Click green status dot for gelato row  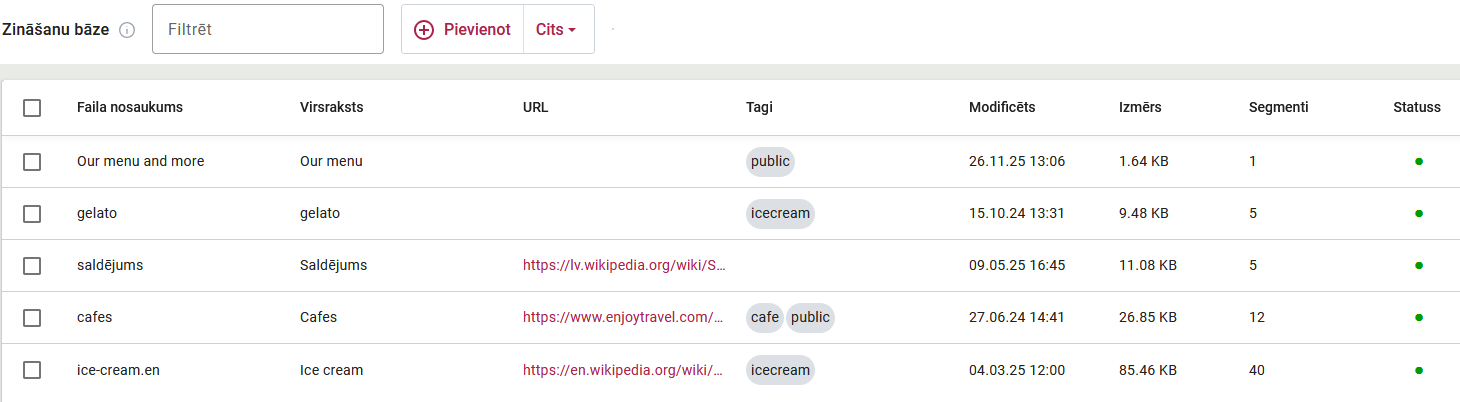1418,214
